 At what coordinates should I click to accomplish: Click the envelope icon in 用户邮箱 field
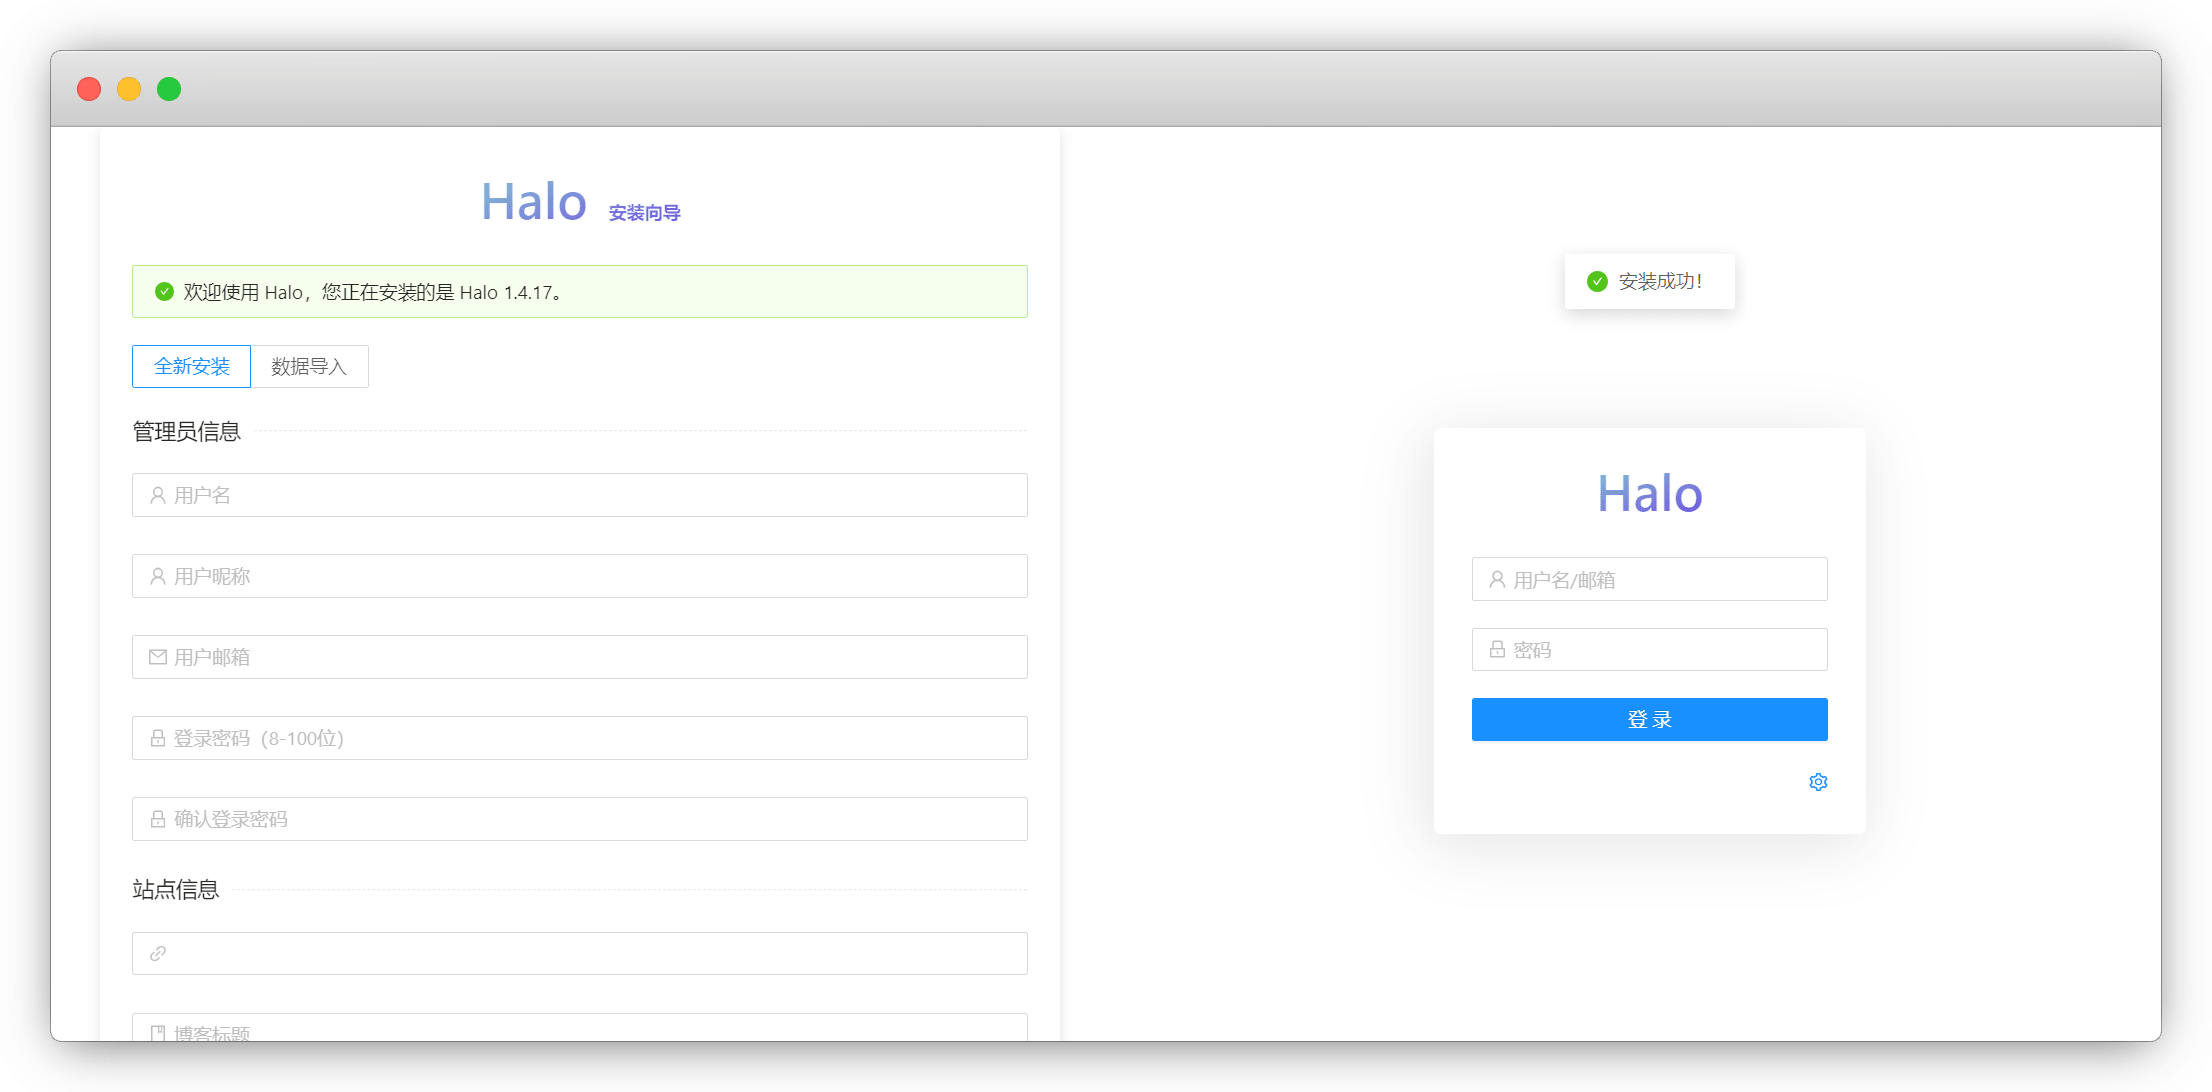pos(158,657)
